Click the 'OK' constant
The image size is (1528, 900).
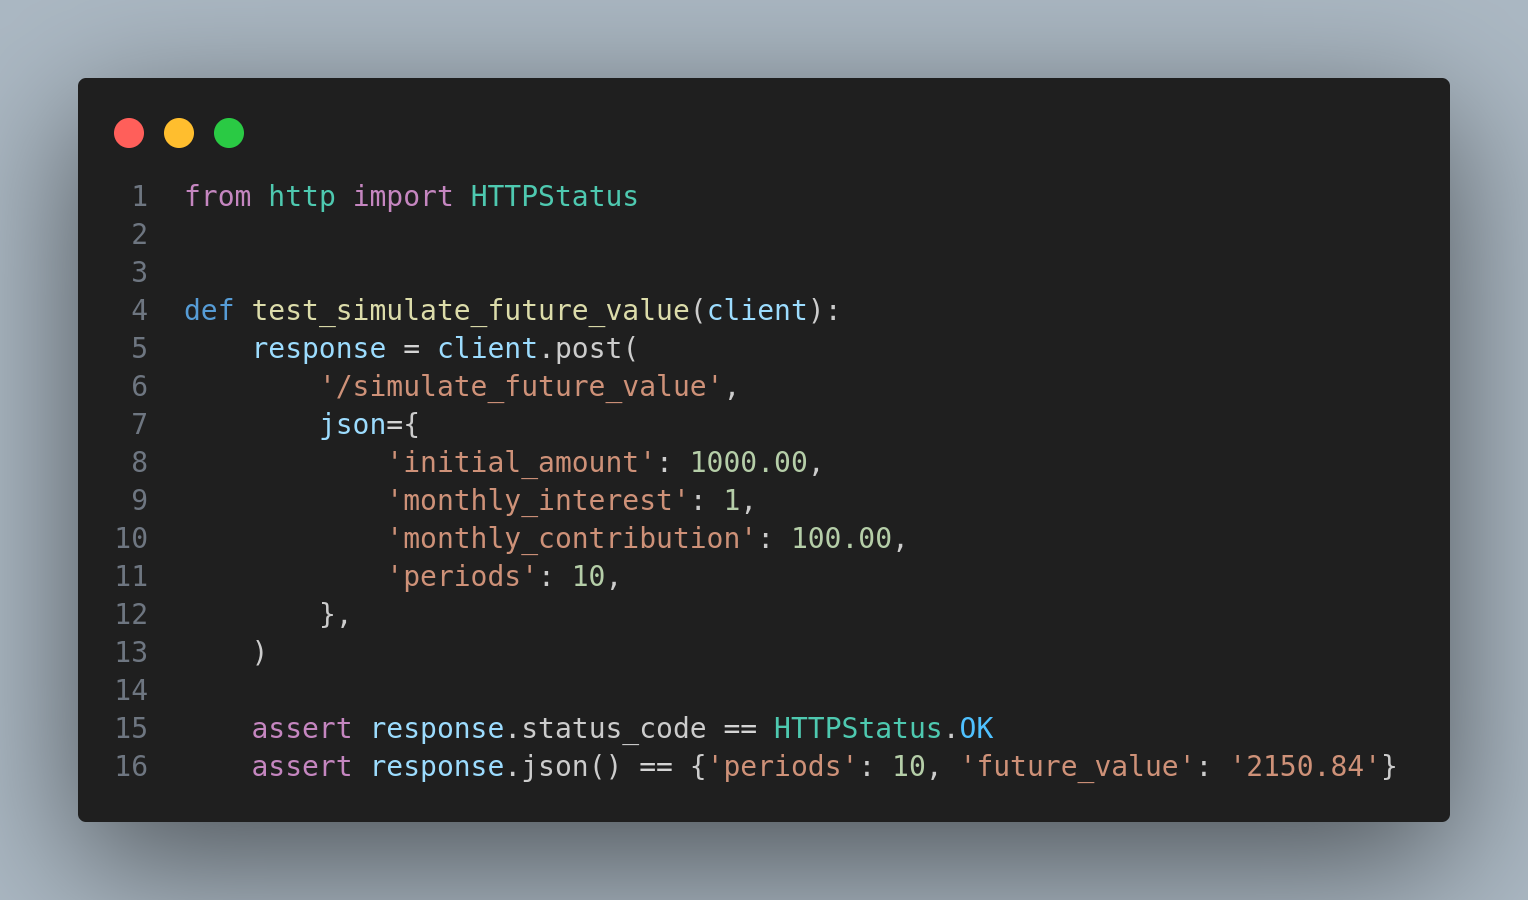[x=976, y=728]
